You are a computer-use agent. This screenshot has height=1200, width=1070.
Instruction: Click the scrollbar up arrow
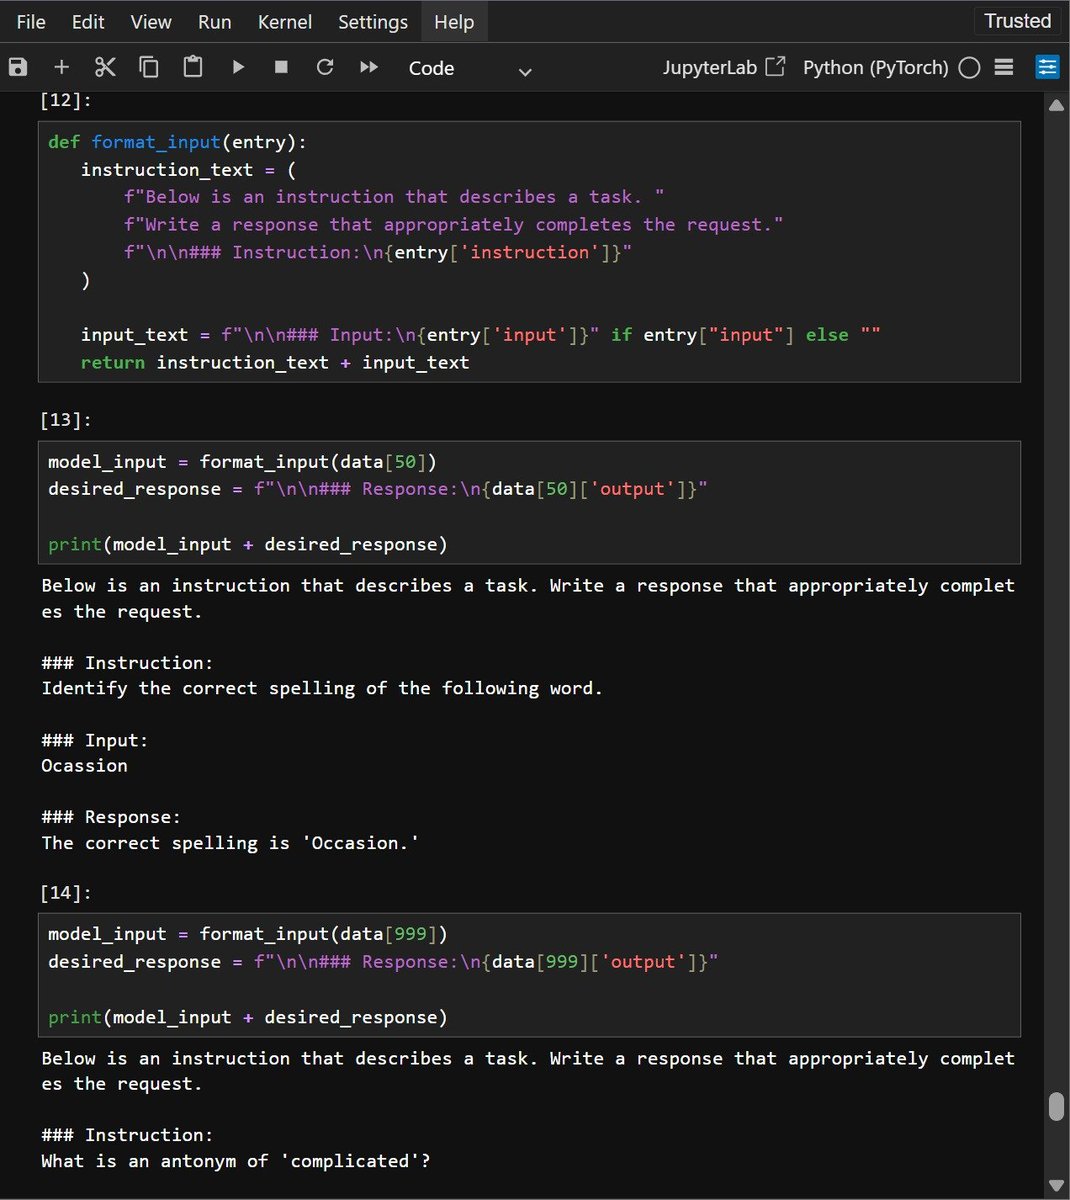pyautogui.click(x=1056, y=105)
